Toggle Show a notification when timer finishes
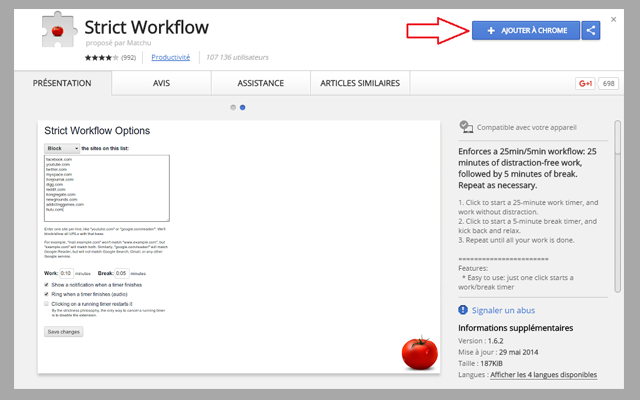640x400 pixels. (47, 284)
